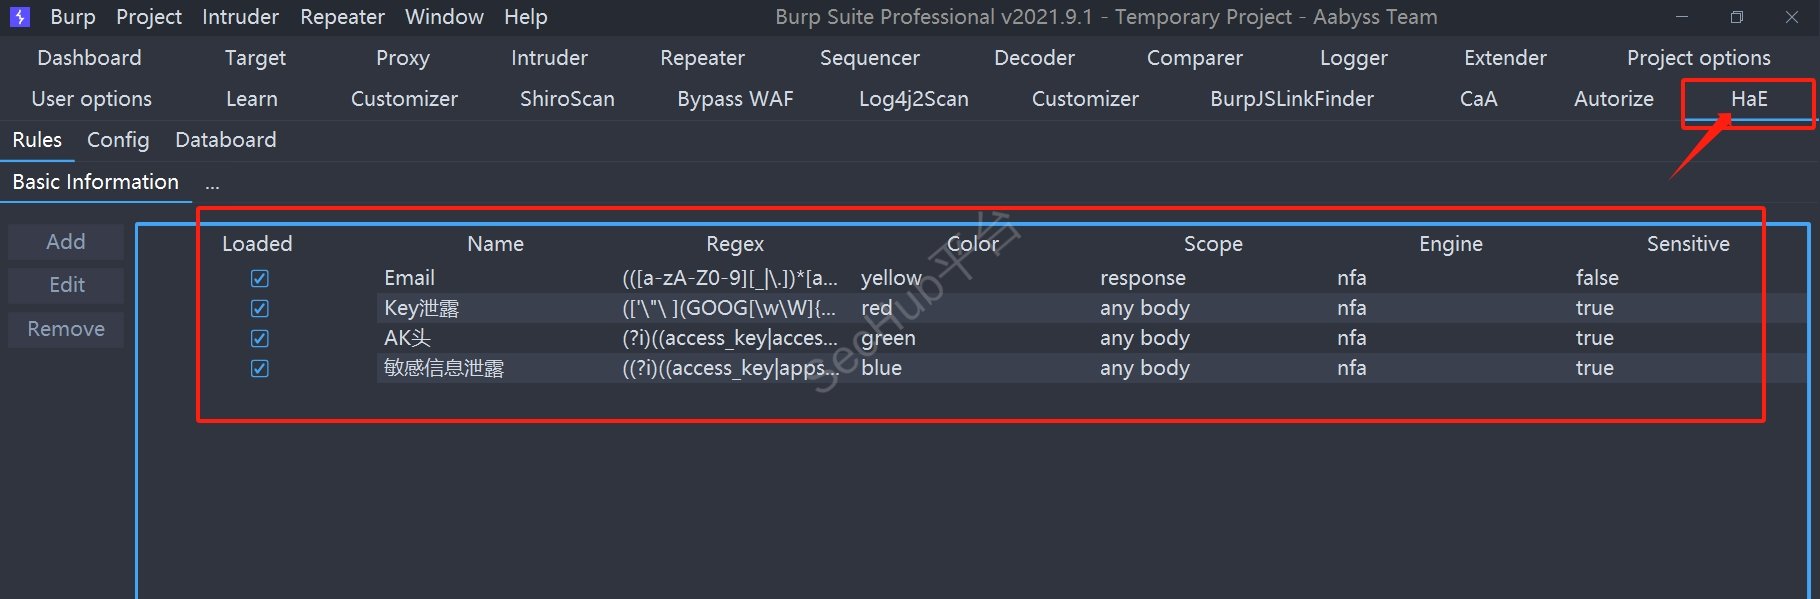This screenshot has width=1820, height=599.
Task: Switch to the Config sub-tab
Action: (118, 140)
